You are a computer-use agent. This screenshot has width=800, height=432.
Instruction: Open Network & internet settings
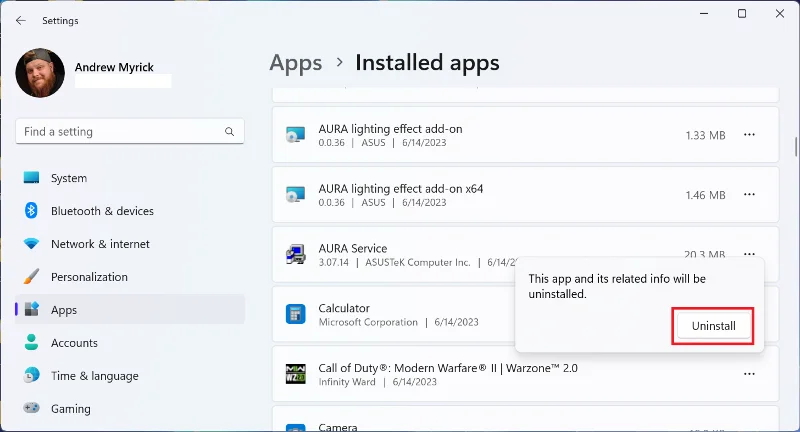tap(100, 244)
